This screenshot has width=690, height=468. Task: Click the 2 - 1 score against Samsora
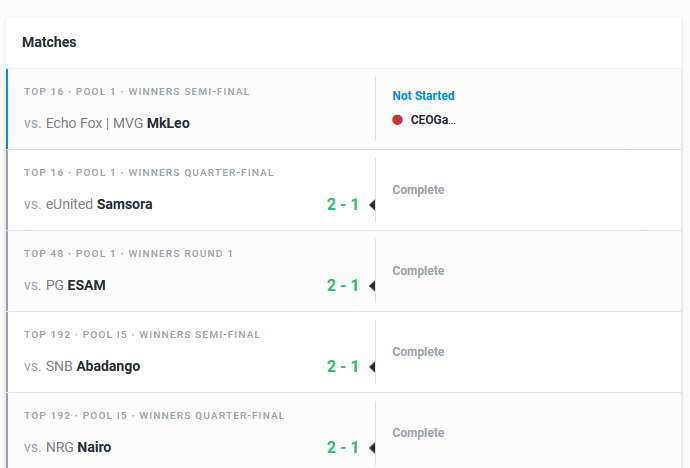(343, 205)
